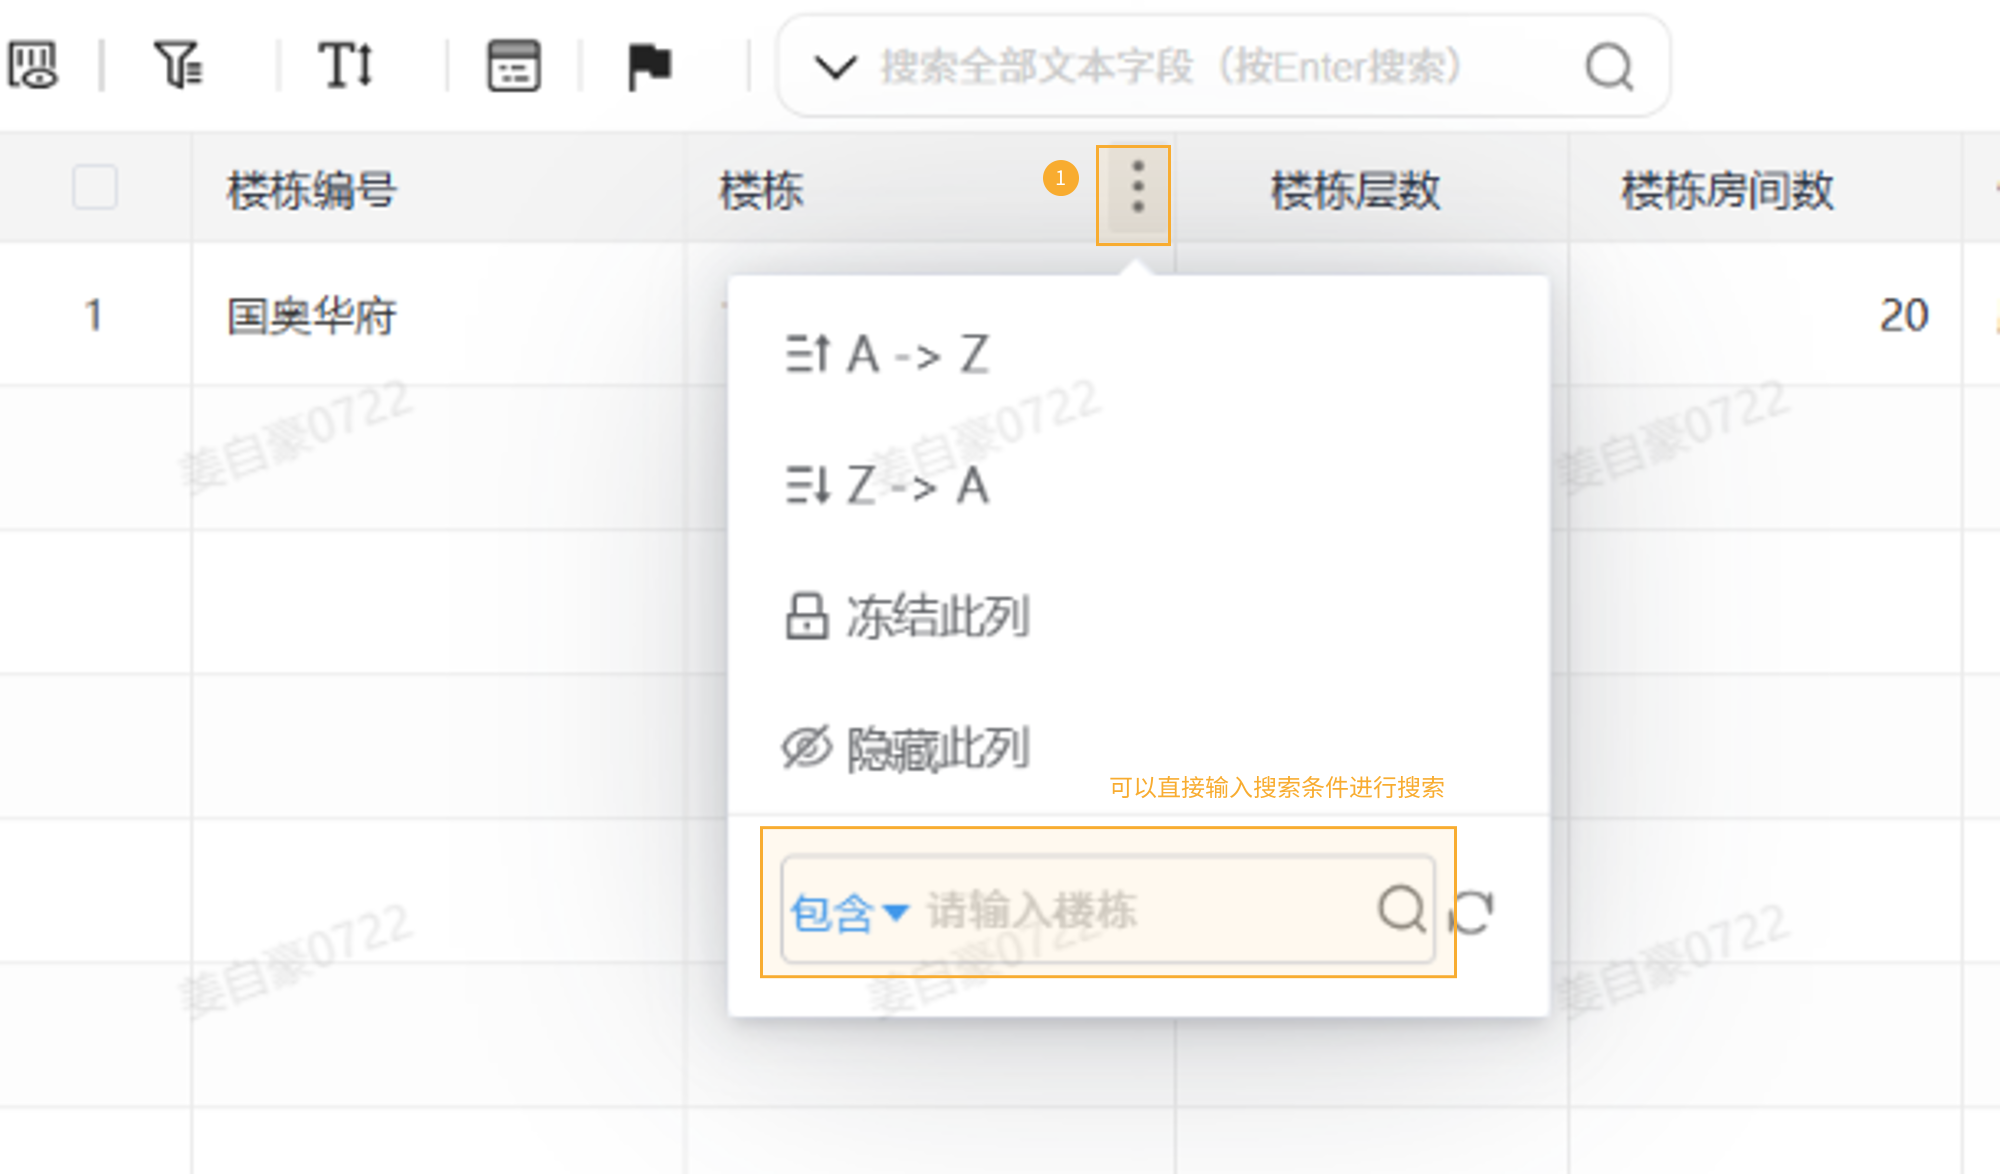Reset column filter with refresh icon

point(1472,912)
